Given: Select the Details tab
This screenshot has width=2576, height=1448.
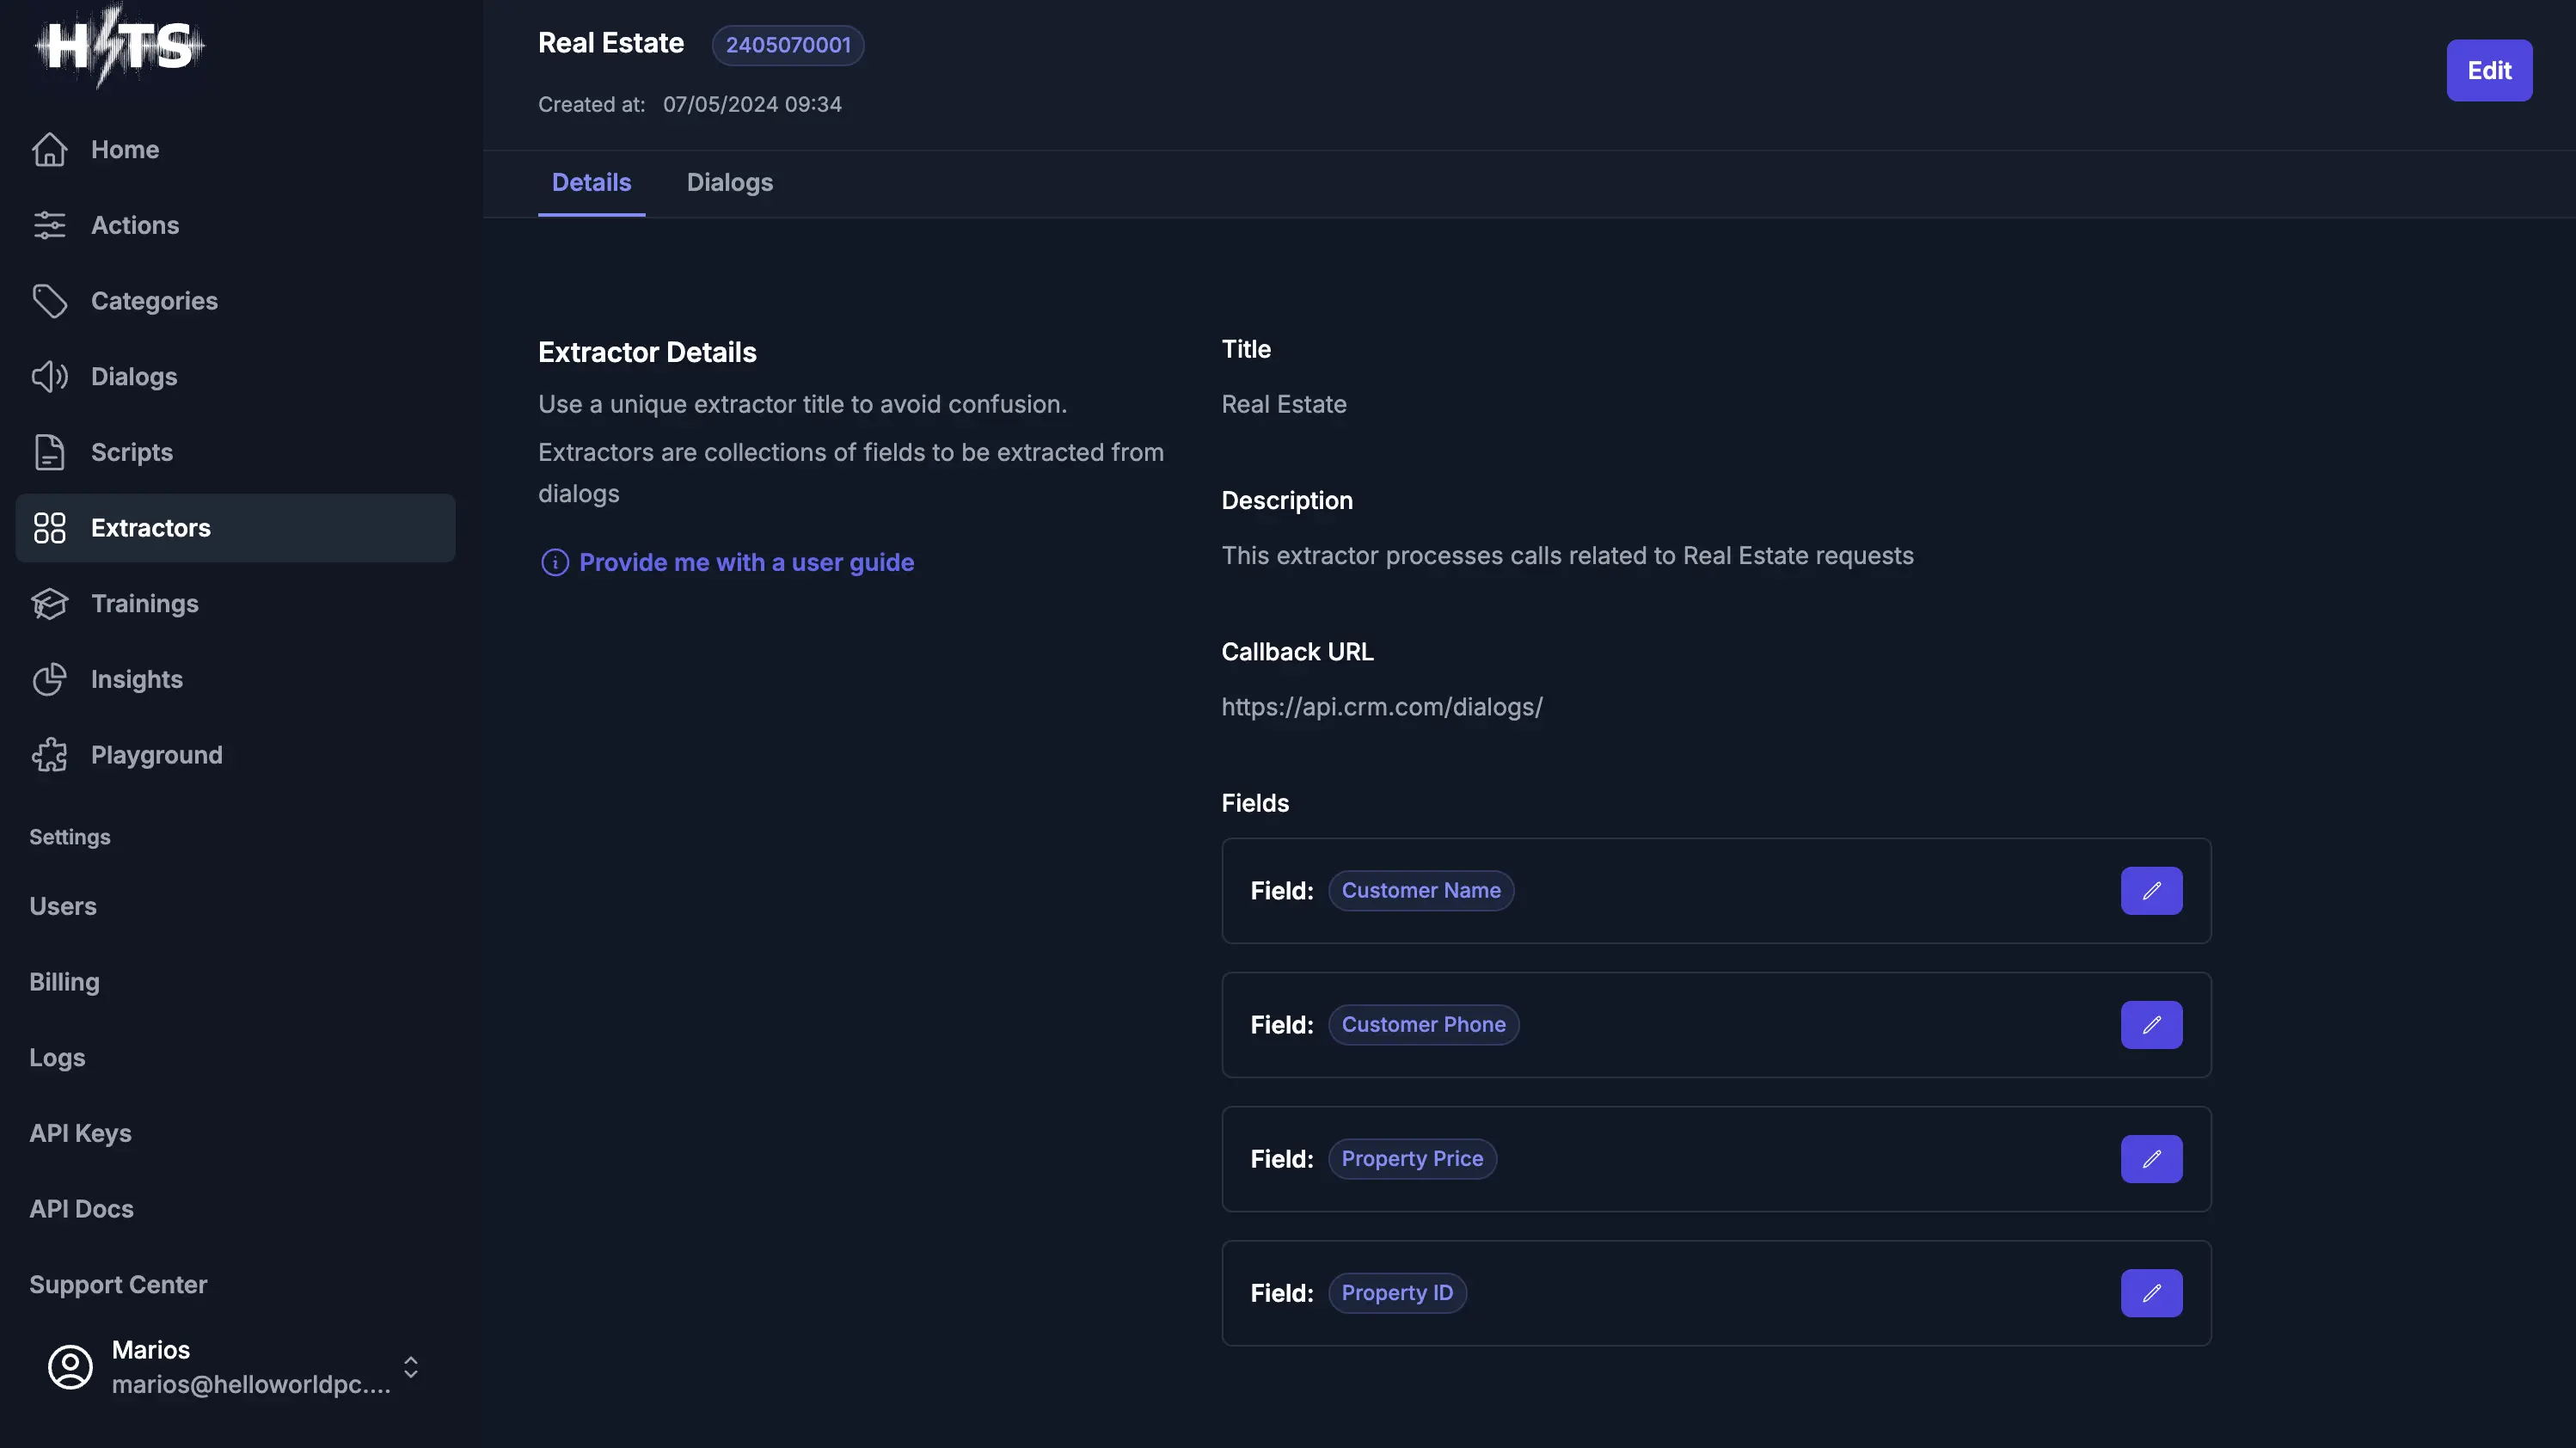Looking at the screenshot, I should click(591, 183).
